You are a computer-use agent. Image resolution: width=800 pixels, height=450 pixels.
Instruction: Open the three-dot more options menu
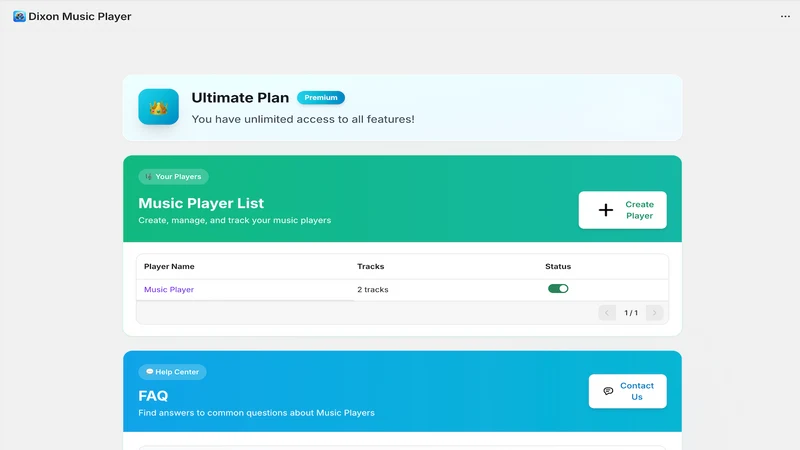[x=785, y=16]
